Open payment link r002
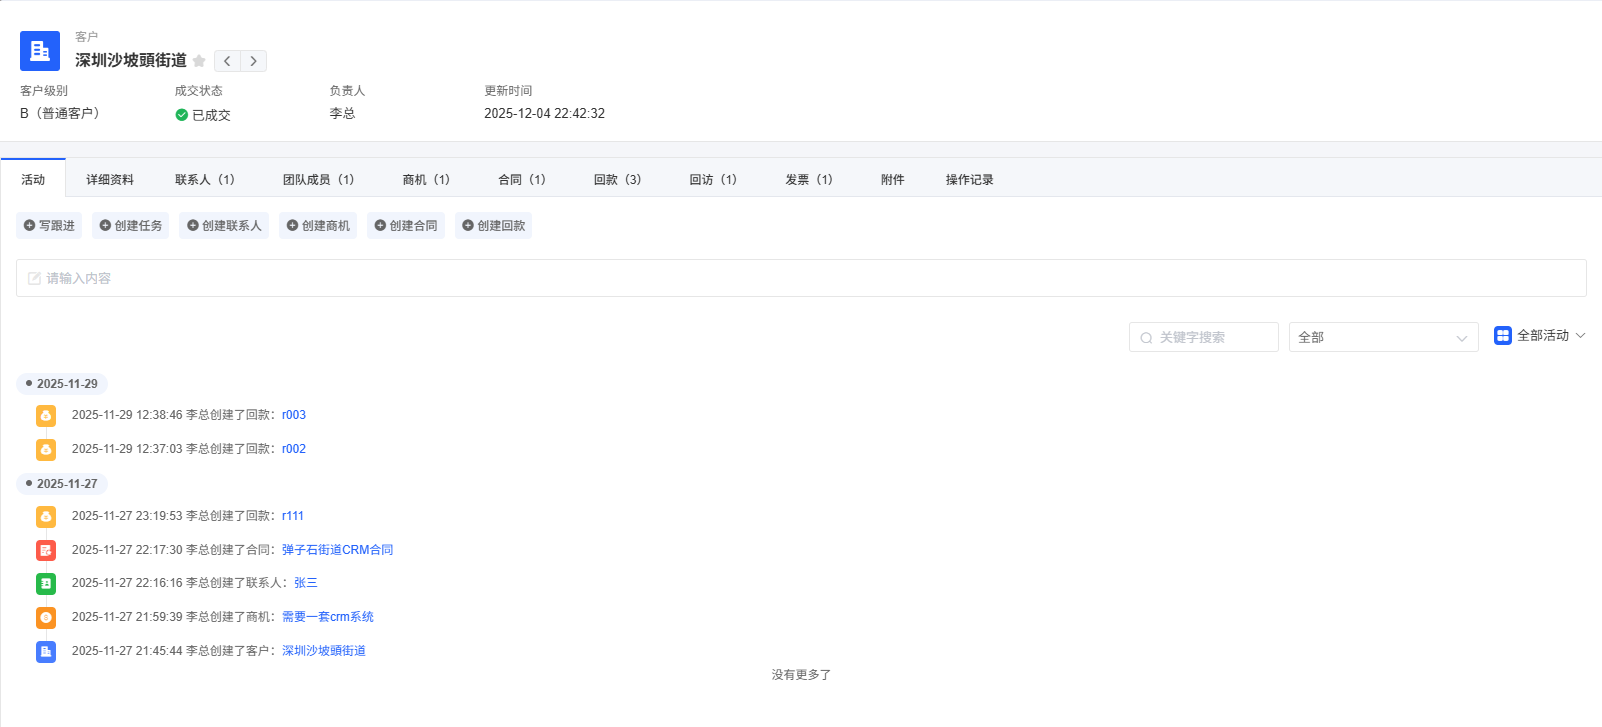Image resolution: width=1602 pixels, height=727 pixels. pyautogui.click(x=294, y=449)
